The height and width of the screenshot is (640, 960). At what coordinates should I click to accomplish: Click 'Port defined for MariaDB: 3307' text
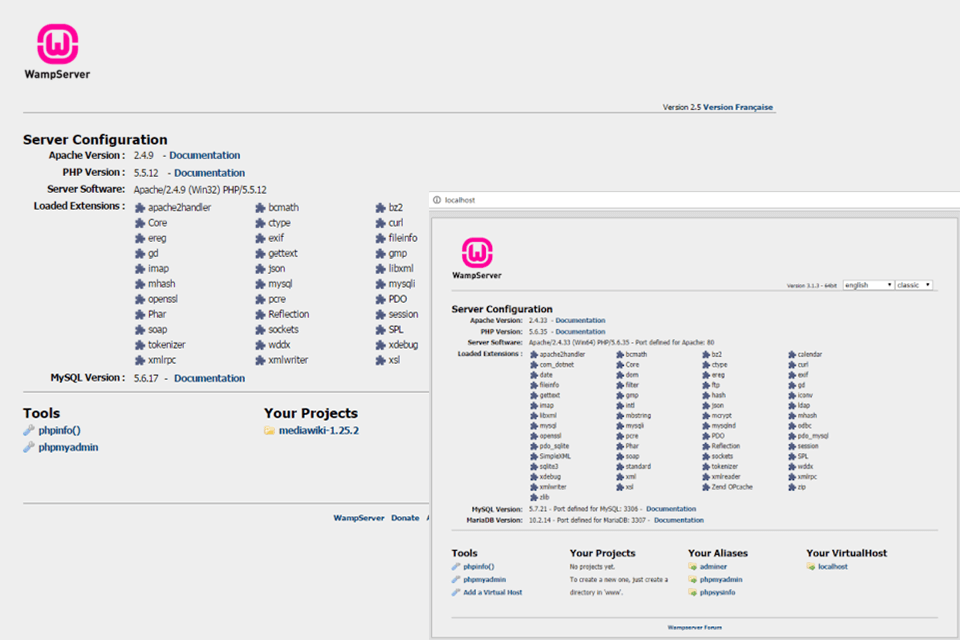click(597, 520)
